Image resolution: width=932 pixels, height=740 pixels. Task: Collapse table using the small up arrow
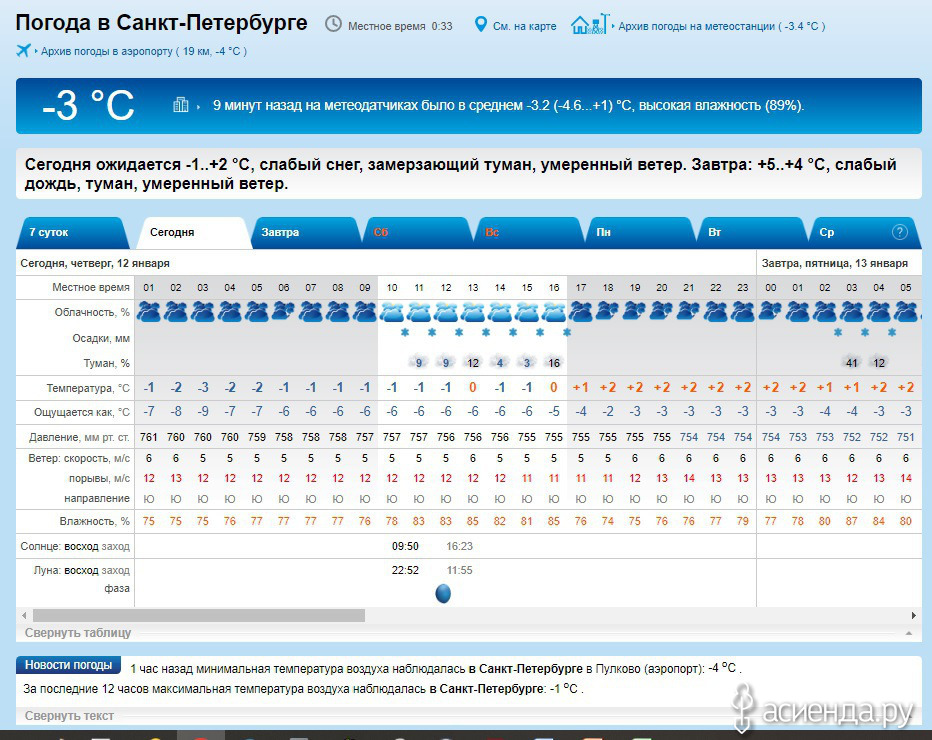909,634
